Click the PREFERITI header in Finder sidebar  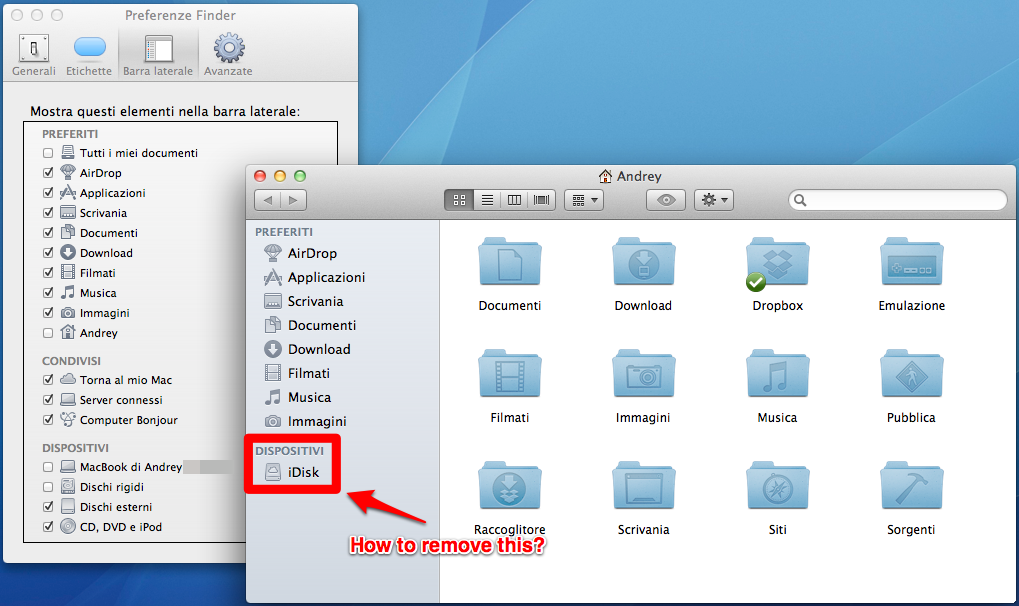(284, 232)
